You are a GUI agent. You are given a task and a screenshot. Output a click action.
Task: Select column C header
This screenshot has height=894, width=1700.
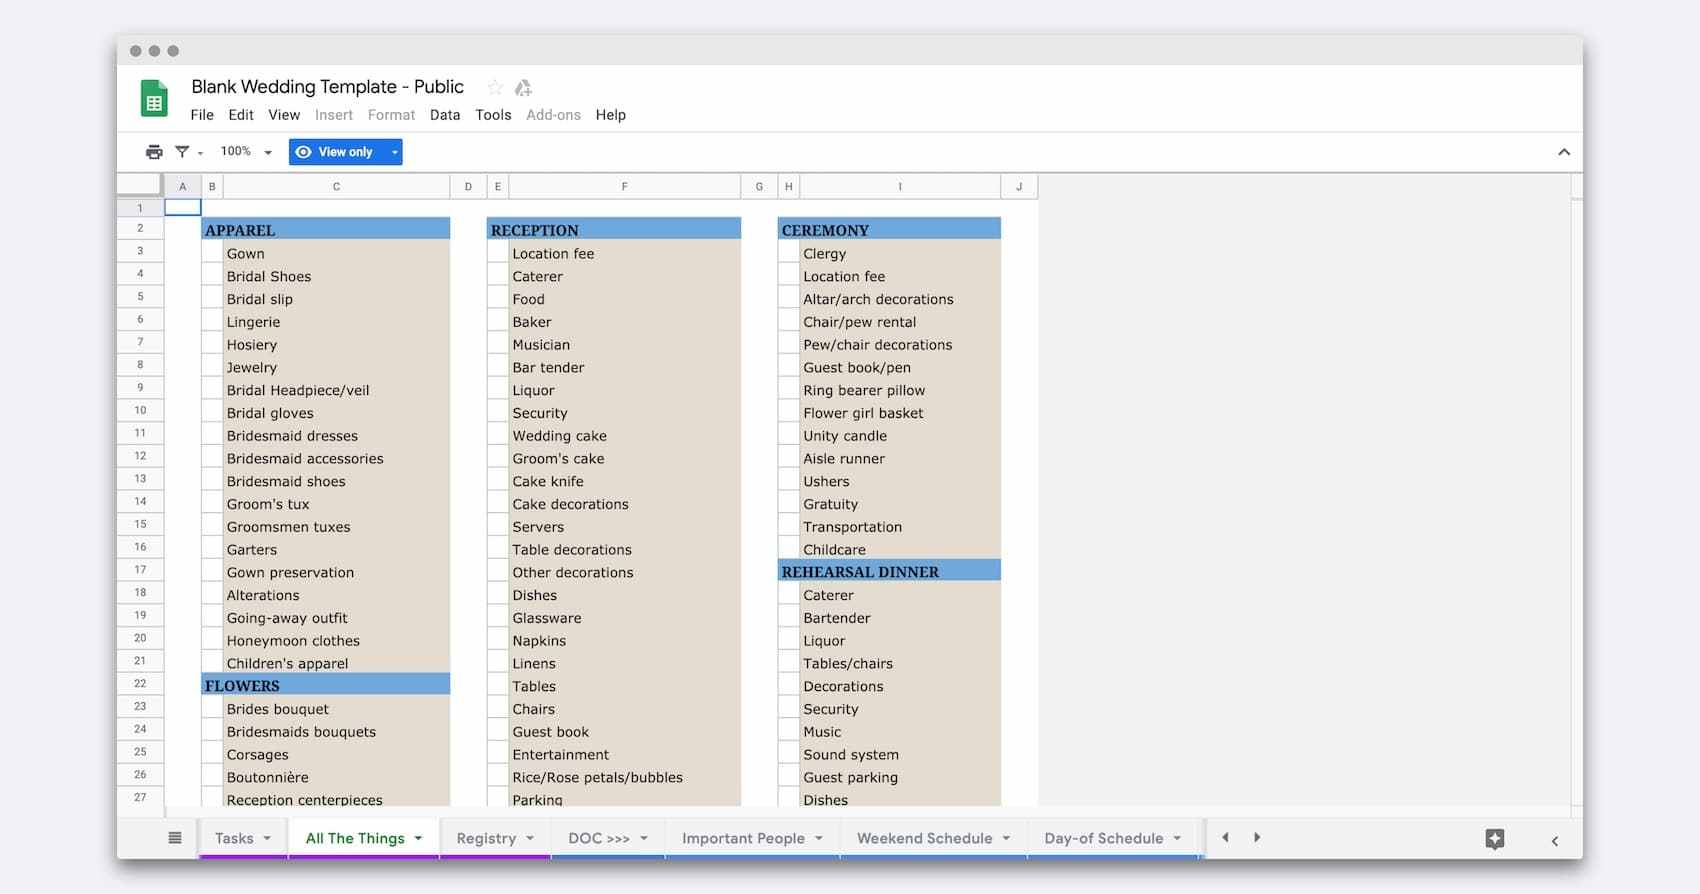(336, 186)
